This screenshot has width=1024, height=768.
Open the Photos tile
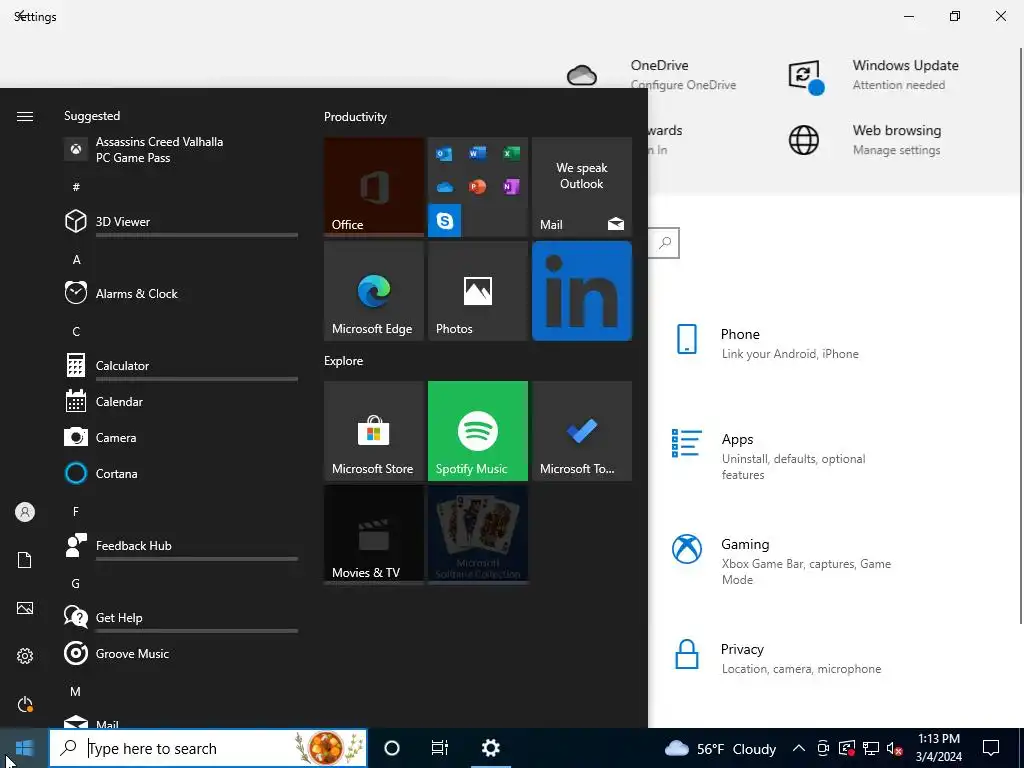click(478, 291)
